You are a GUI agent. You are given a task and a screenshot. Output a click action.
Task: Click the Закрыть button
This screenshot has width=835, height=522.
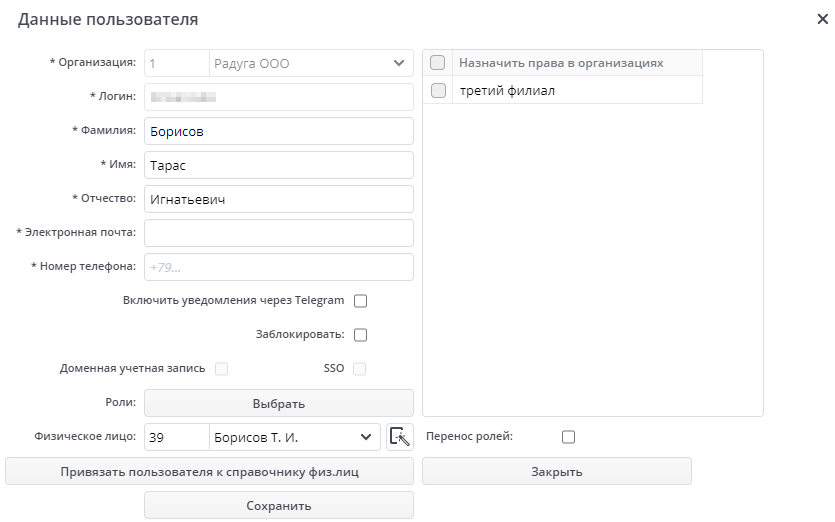click(556, 471)
